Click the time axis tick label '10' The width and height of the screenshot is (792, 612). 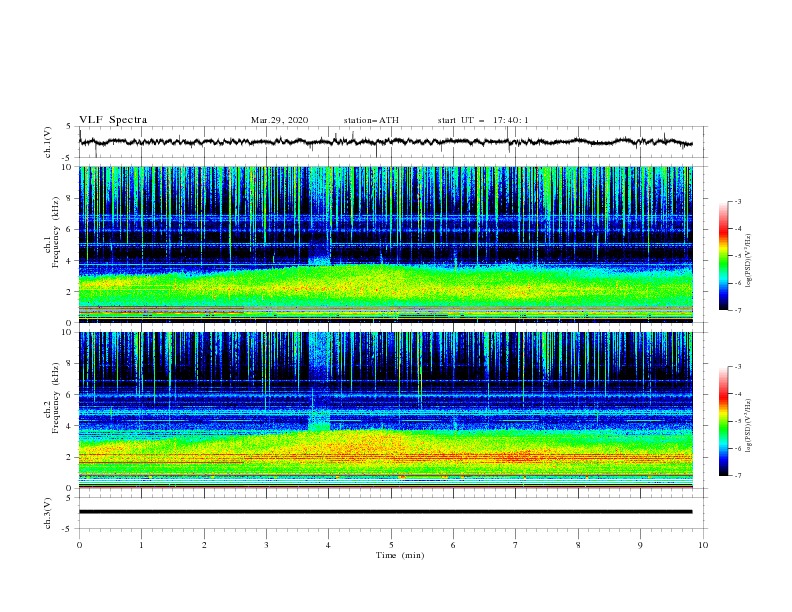(x=703, y=545)
